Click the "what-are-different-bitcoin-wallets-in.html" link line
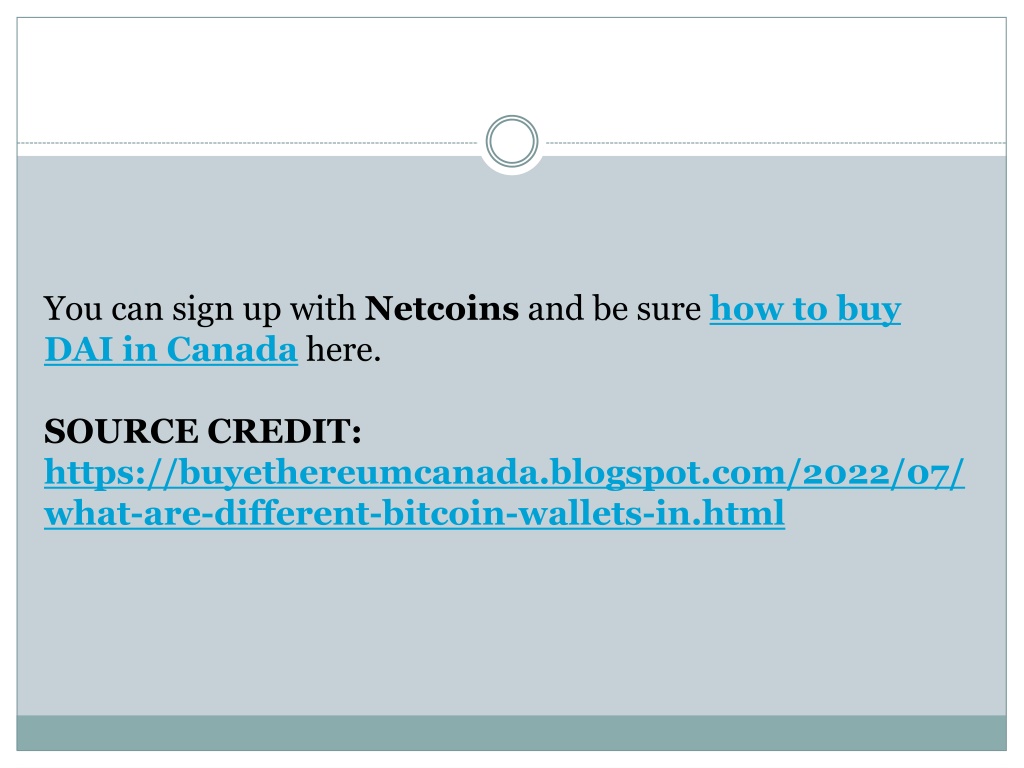This screenshot has height=768, width=1024. point(415,513)
